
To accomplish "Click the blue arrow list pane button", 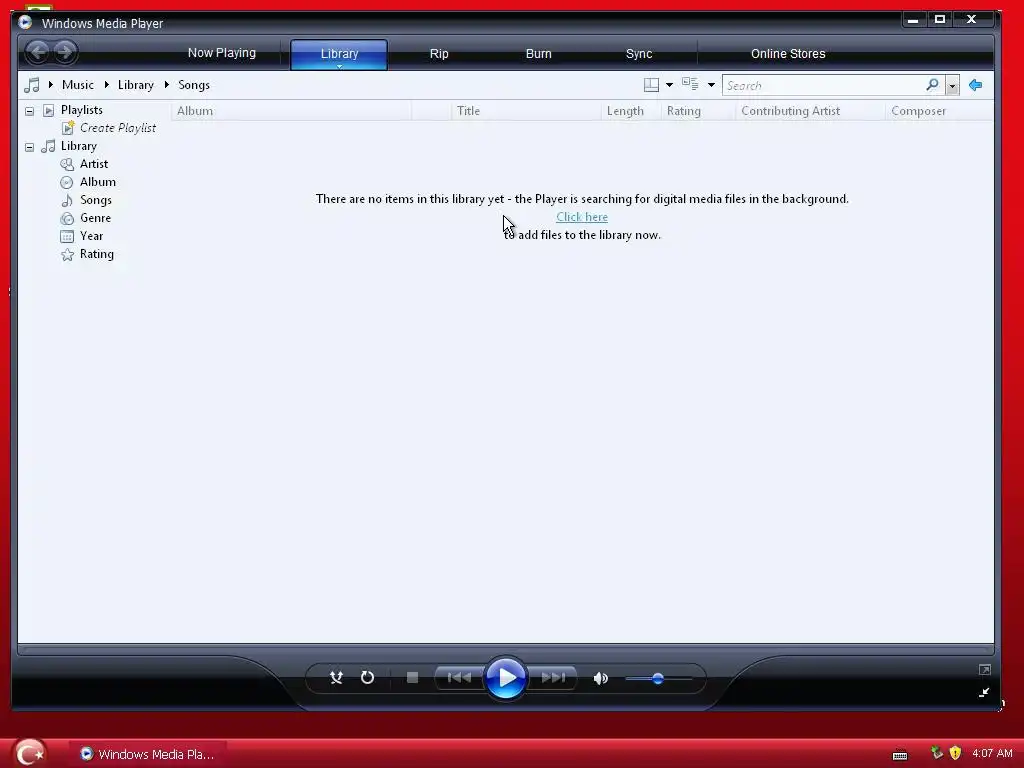I will coord(976,85).
